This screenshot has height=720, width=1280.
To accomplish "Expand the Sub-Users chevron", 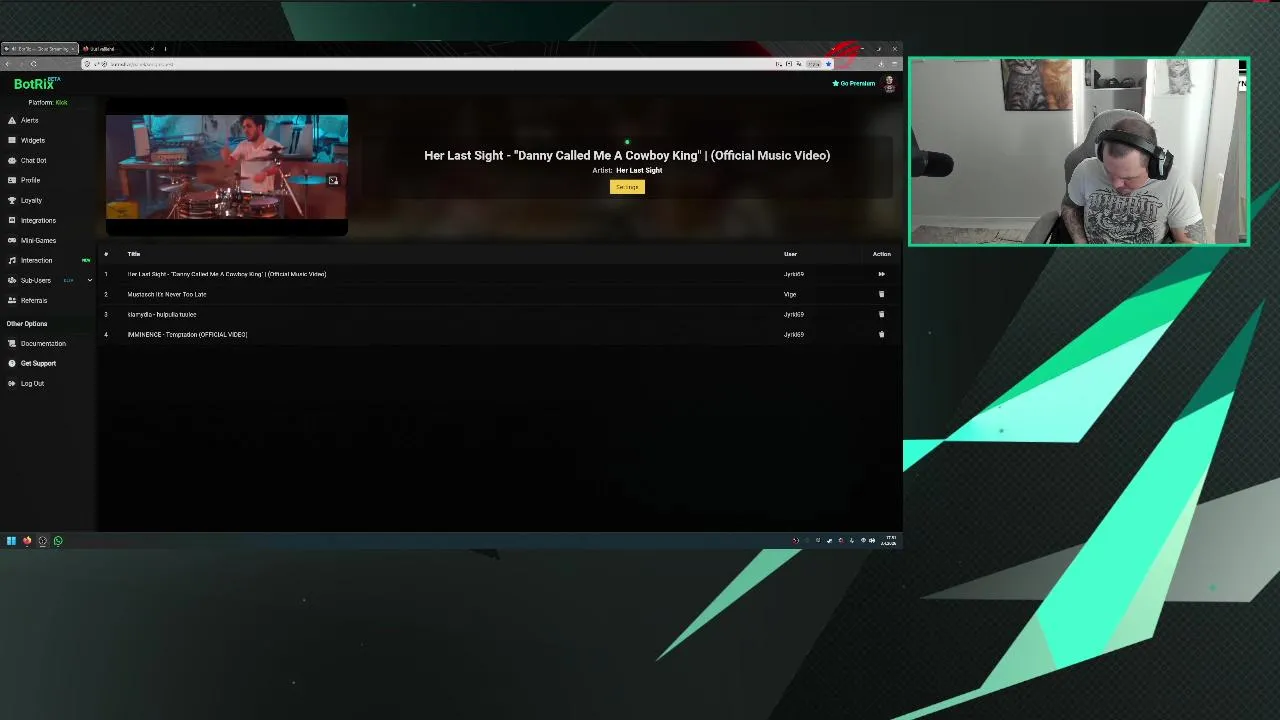I will pos(89,280).
